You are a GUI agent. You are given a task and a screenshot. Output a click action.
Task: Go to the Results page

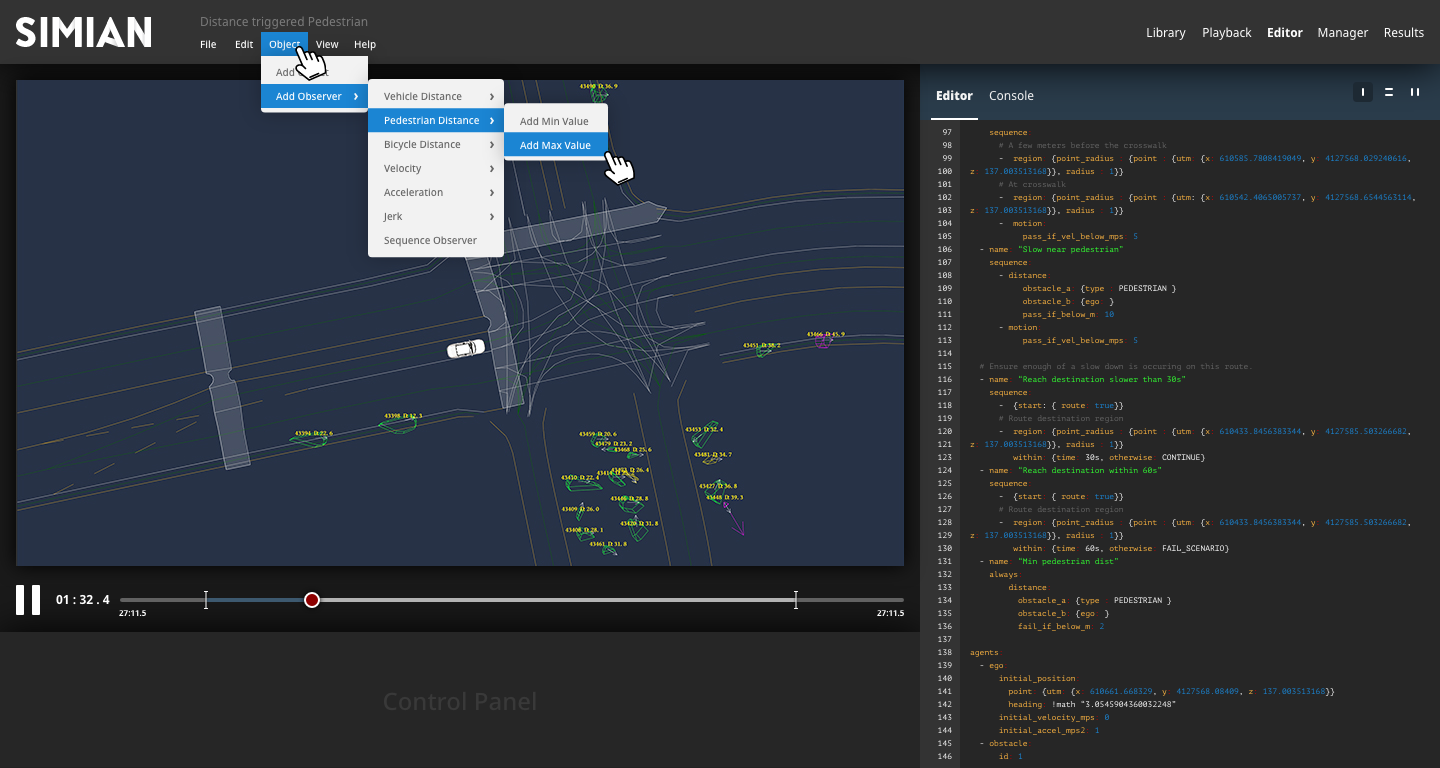click(1403, 33)
